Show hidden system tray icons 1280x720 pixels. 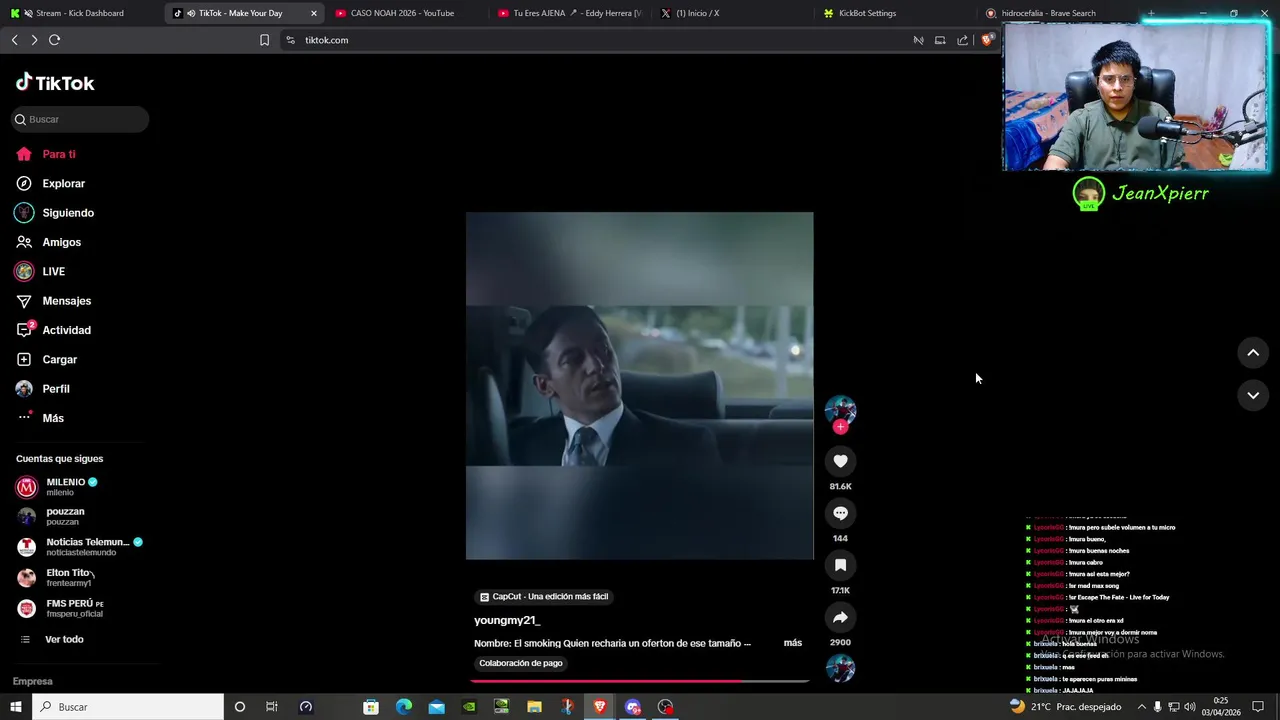[x=1142, y=707]
